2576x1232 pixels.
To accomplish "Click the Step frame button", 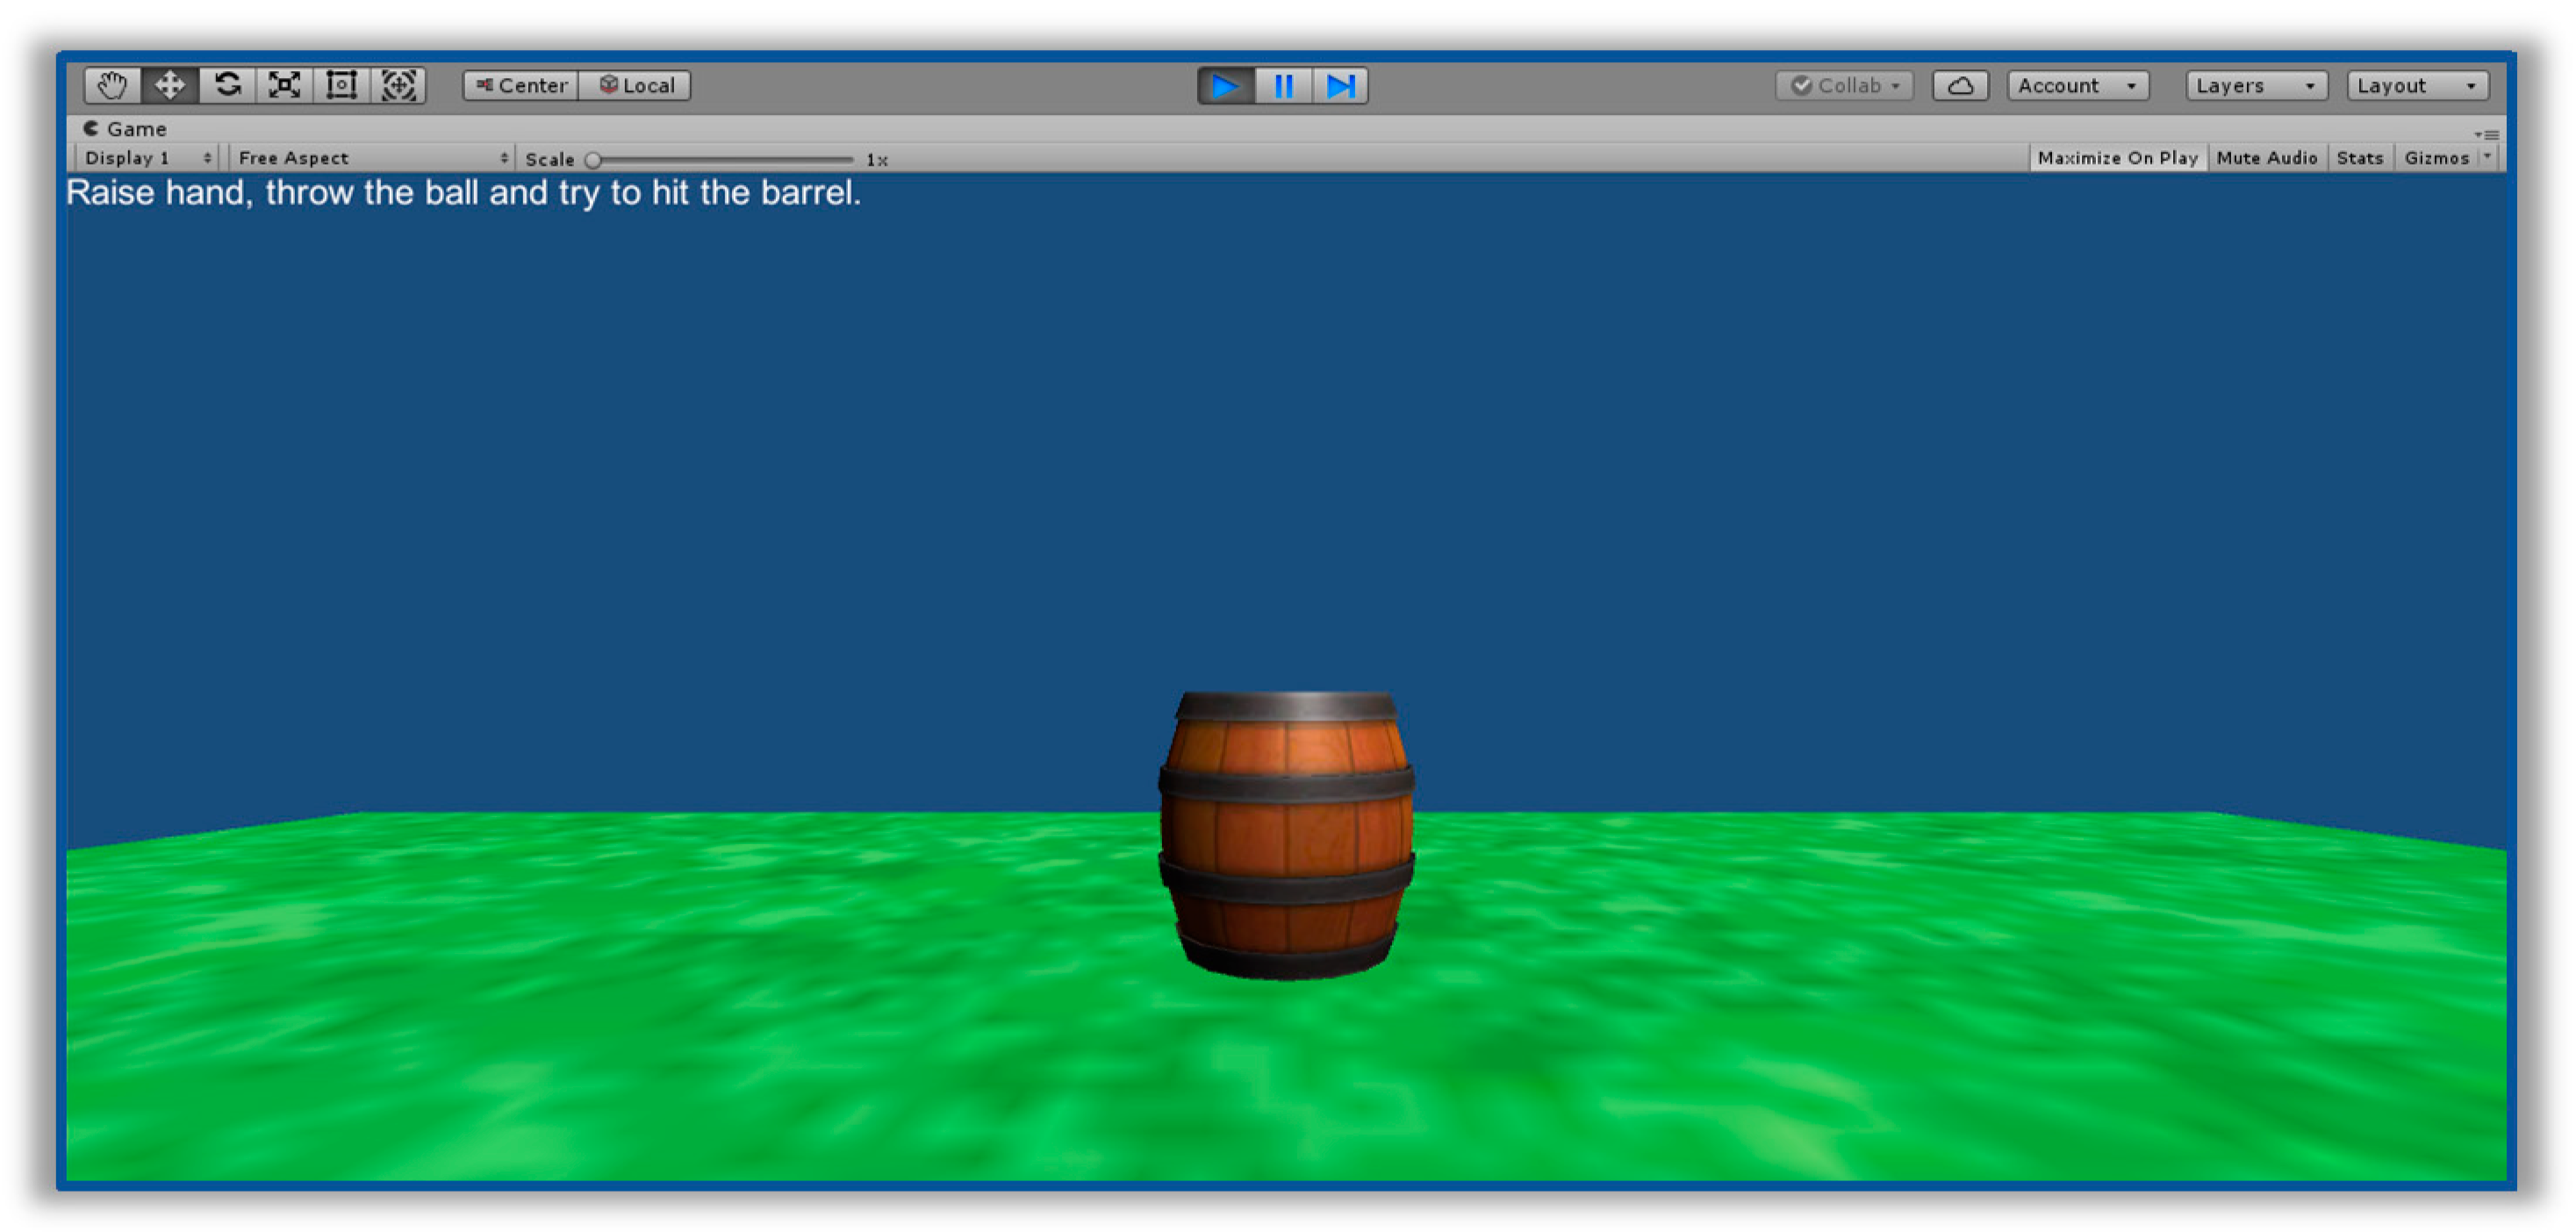I will [1340, 86].
